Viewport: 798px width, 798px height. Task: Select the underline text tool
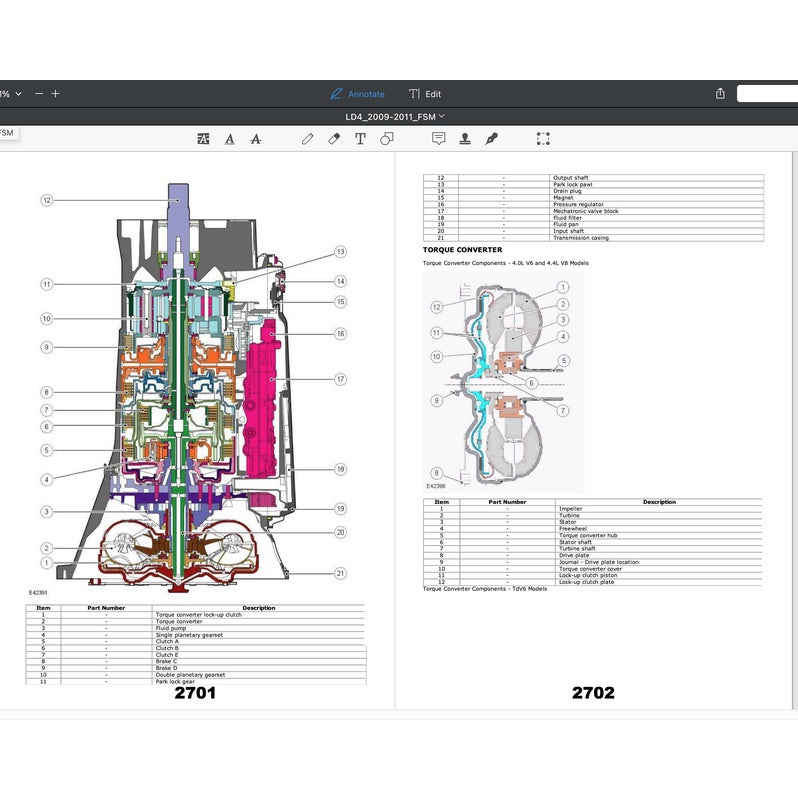(x=230, y=139)
